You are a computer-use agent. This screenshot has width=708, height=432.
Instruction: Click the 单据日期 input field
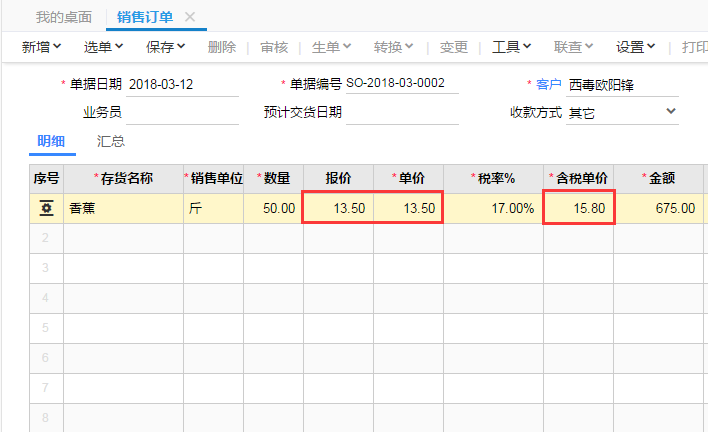click(182, 84)
